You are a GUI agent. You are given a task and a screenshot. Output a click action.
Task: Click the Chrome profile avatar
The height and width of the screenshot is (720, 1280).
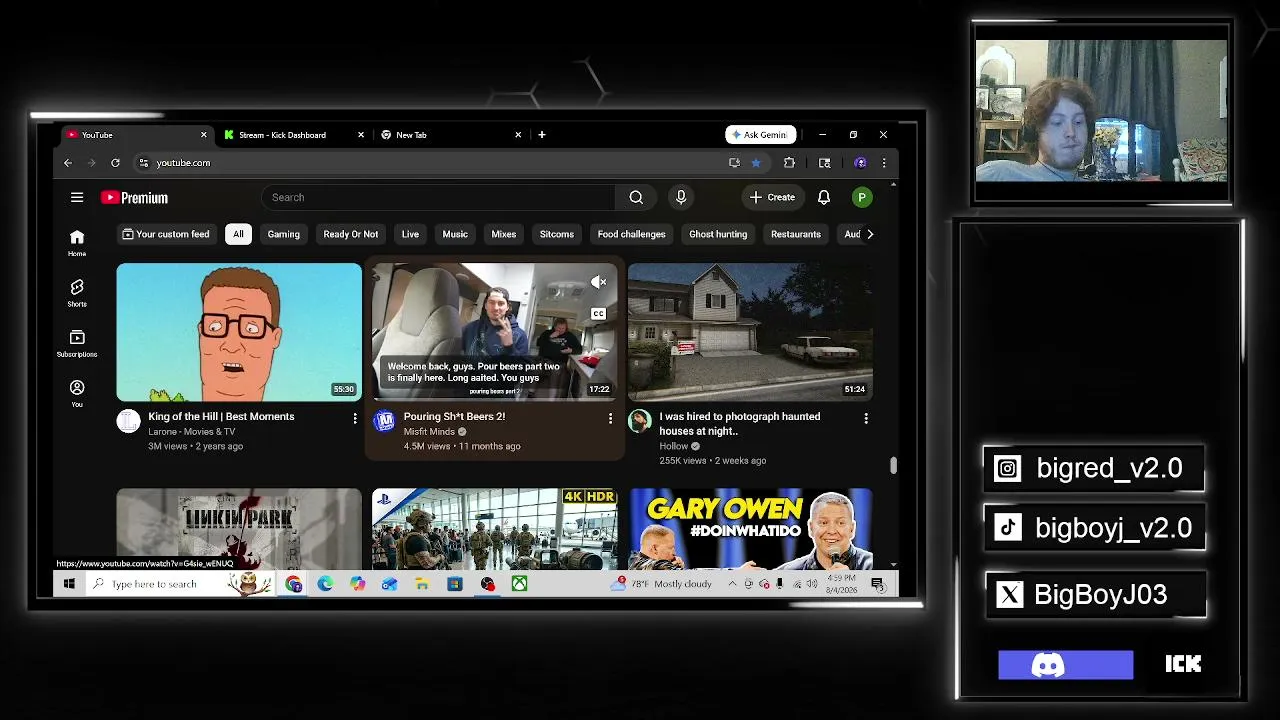[860, 163]
